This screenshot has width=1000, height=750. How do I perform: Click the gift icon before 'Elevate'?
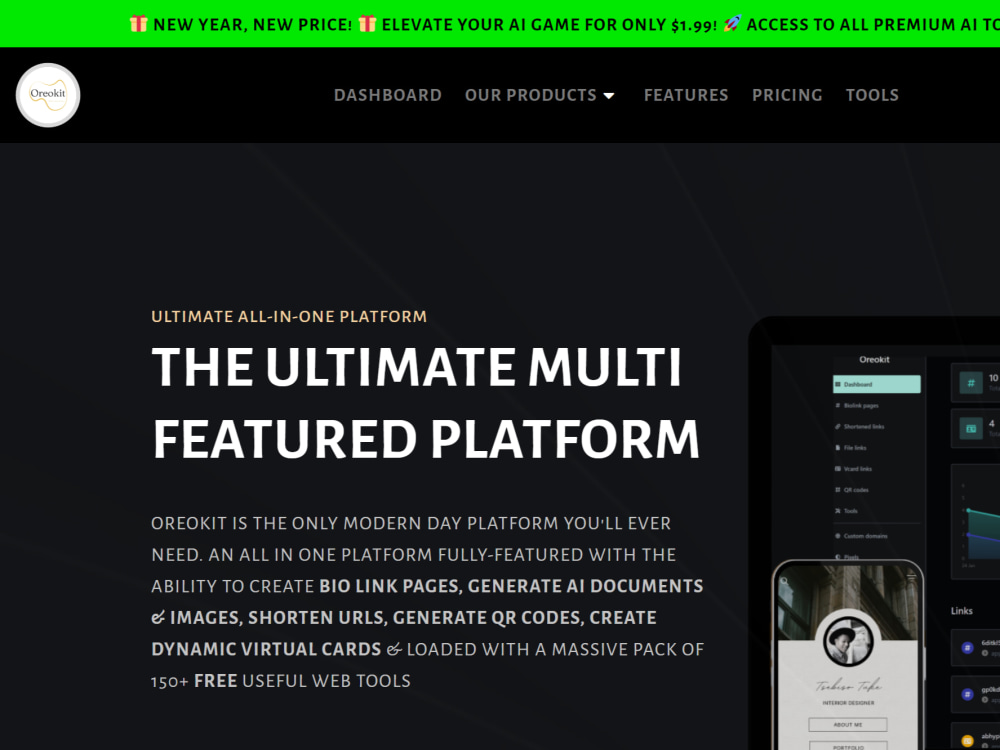(367, 24)
